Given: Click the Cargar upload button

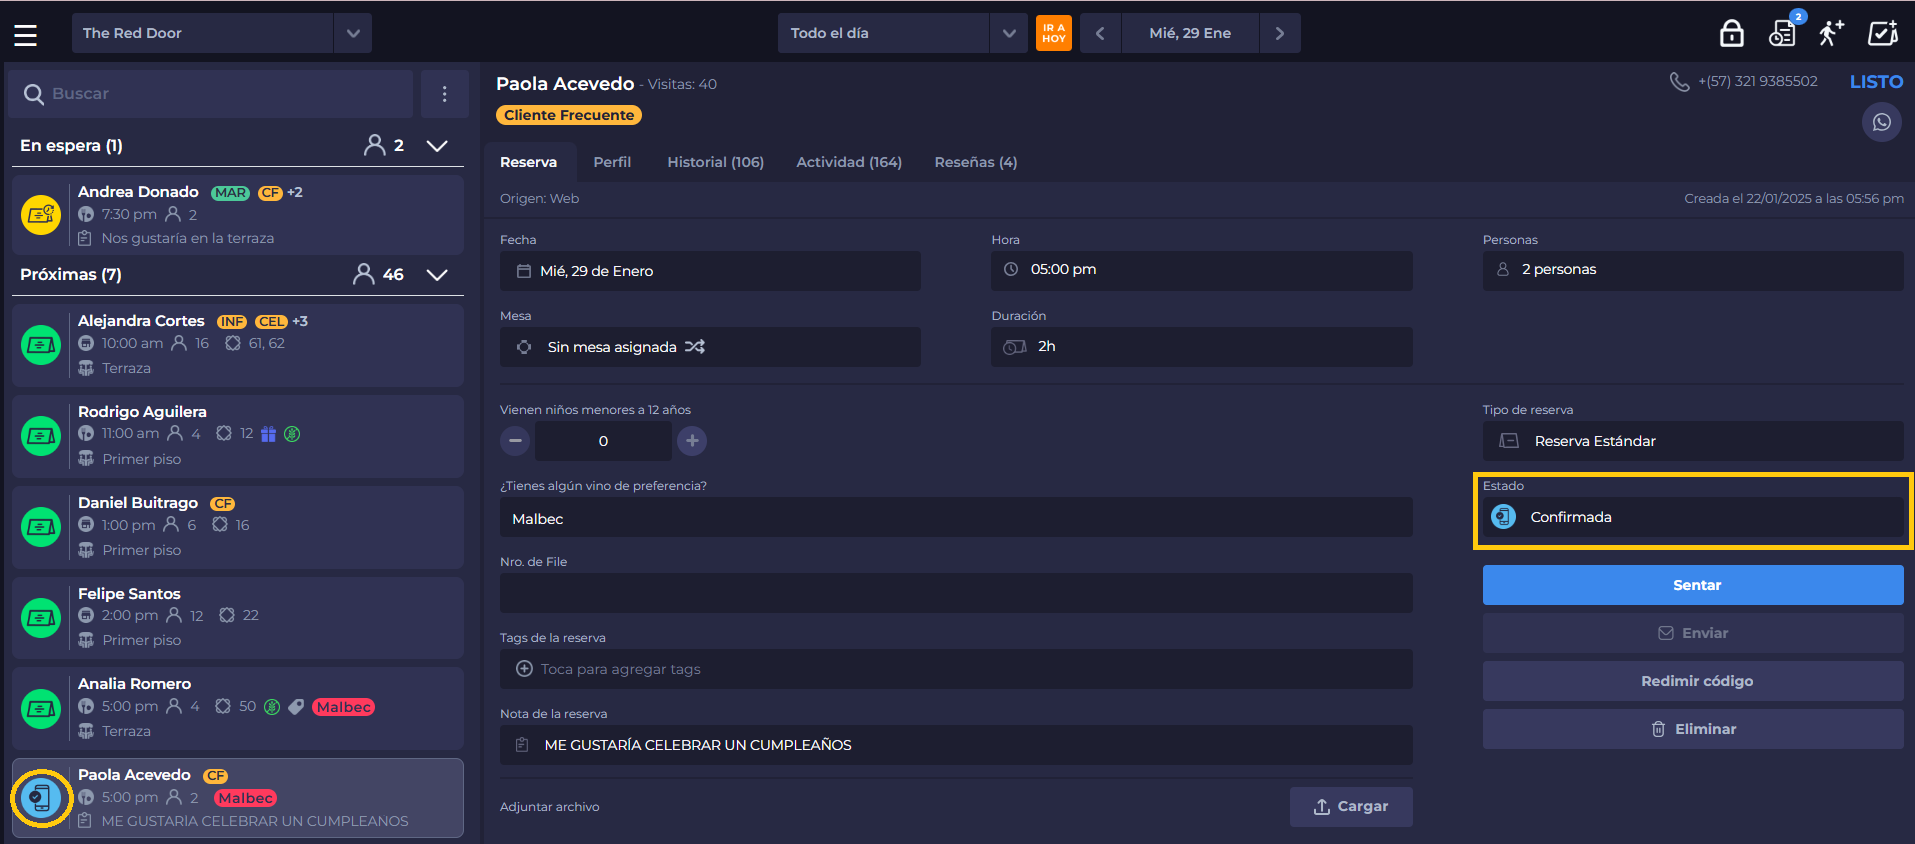Looking at the screenshot, I should tap(1351, 807).
